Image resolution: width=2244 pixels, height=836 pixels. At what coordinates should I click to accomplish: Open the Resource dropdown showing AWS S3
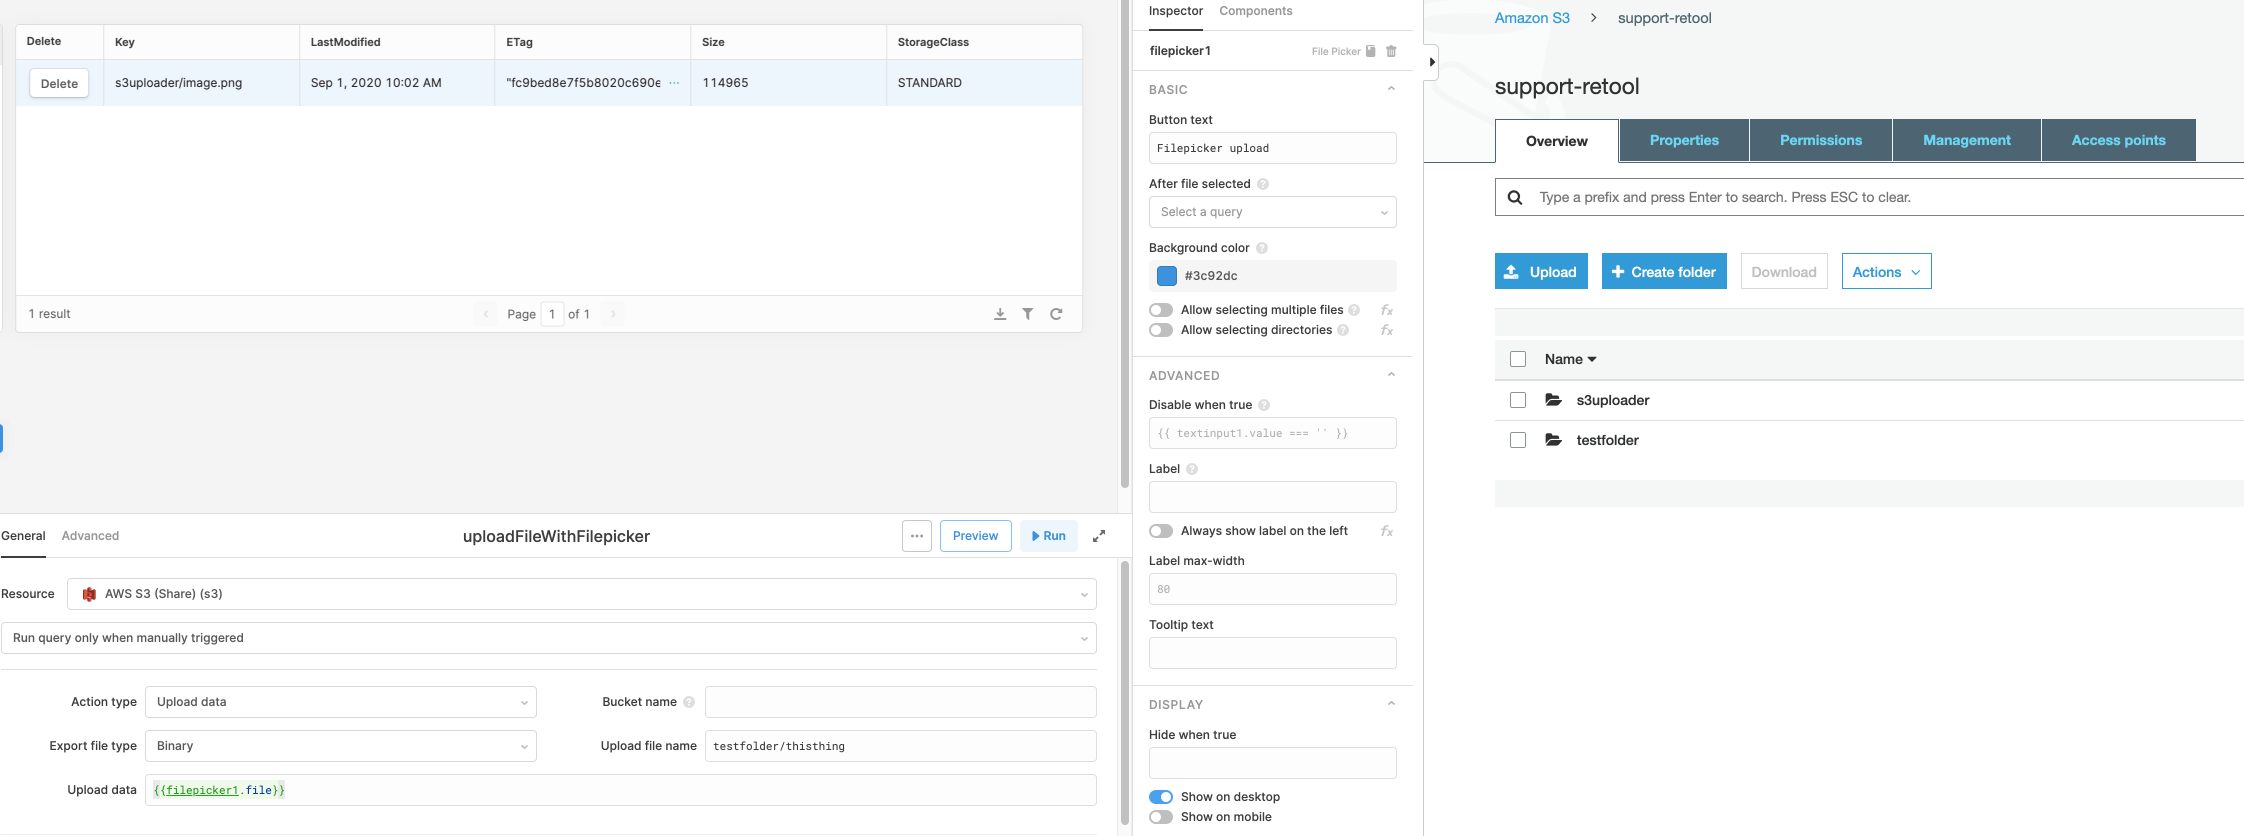tap(582, 594)
